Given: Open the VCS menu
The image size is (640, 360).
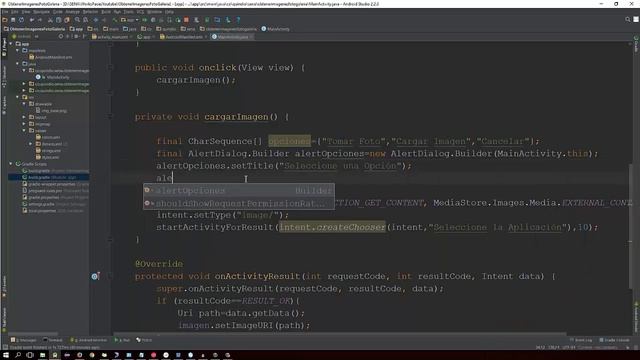Looking at the screenshot, I should click(x=140, y=12).
